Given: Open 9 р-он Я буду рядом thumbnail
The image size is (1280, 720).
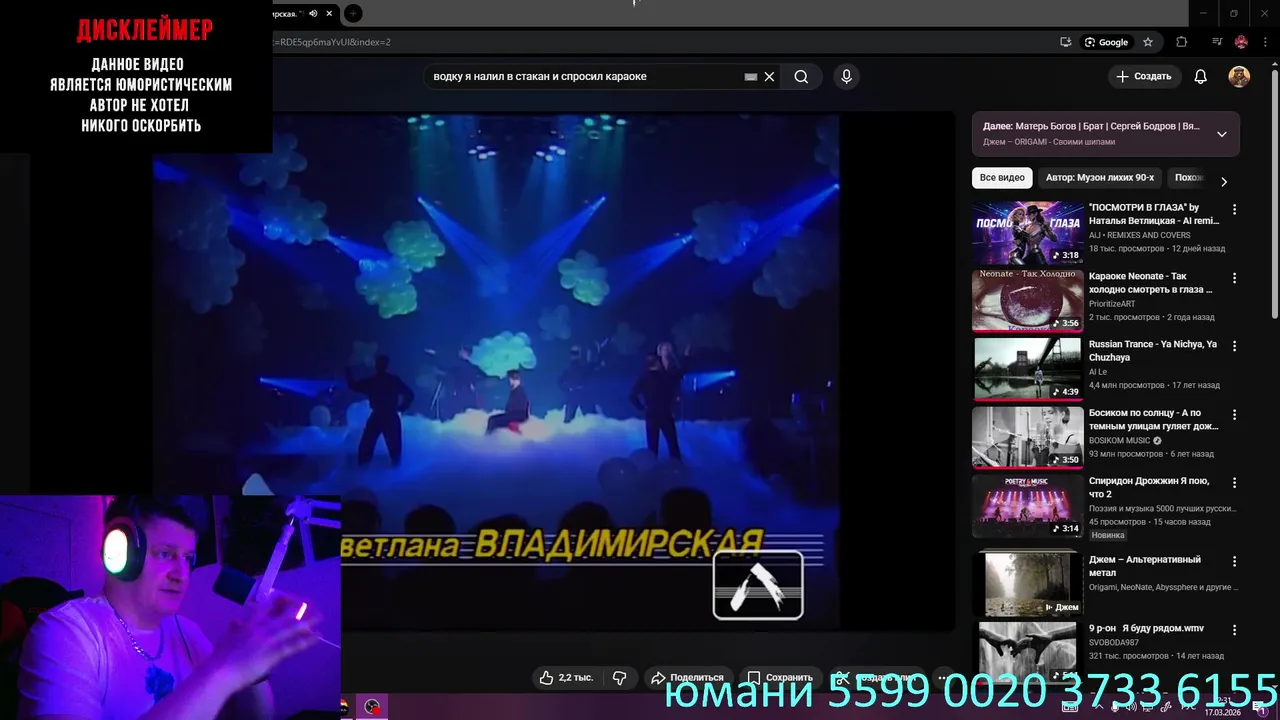Looking at the screenshot, I should point(1027,651).
